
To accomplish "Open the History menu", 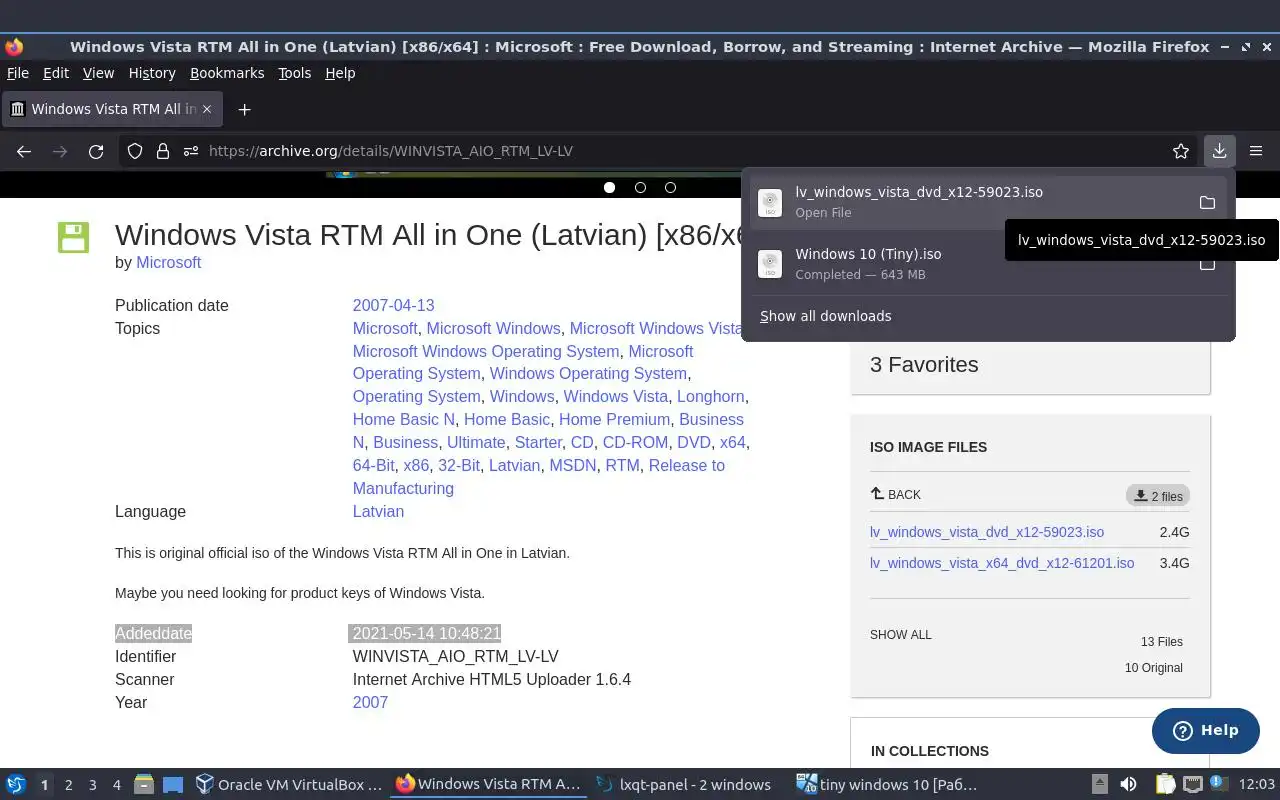I will tap(152, 73).
